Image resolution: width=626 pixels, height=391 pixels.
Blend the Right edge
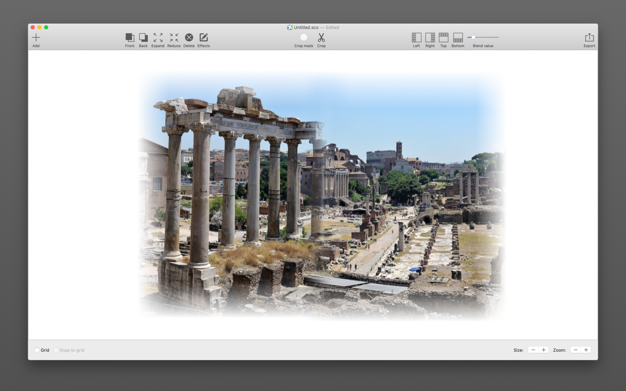coord(430,38)
